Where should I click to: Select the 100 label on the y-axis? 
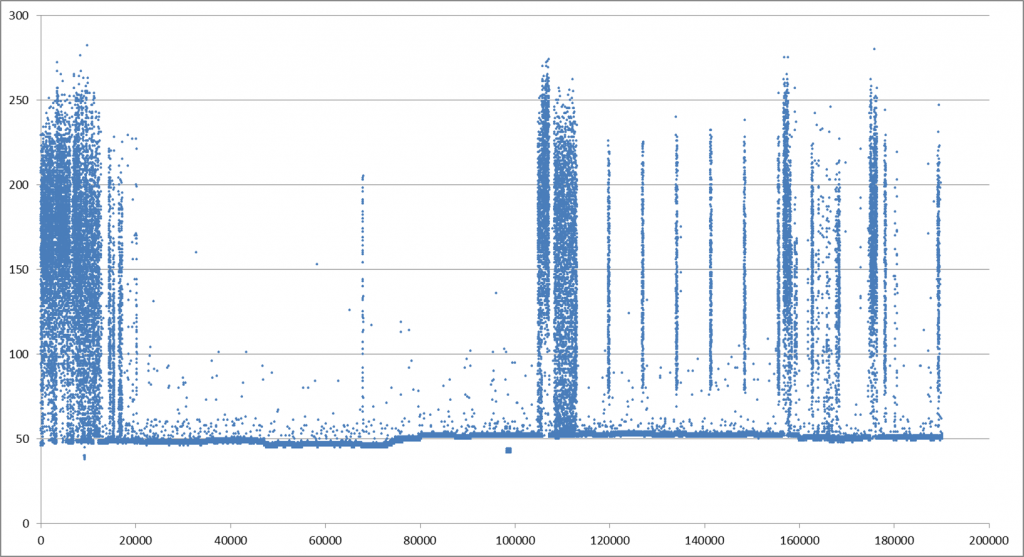[19, 354]
